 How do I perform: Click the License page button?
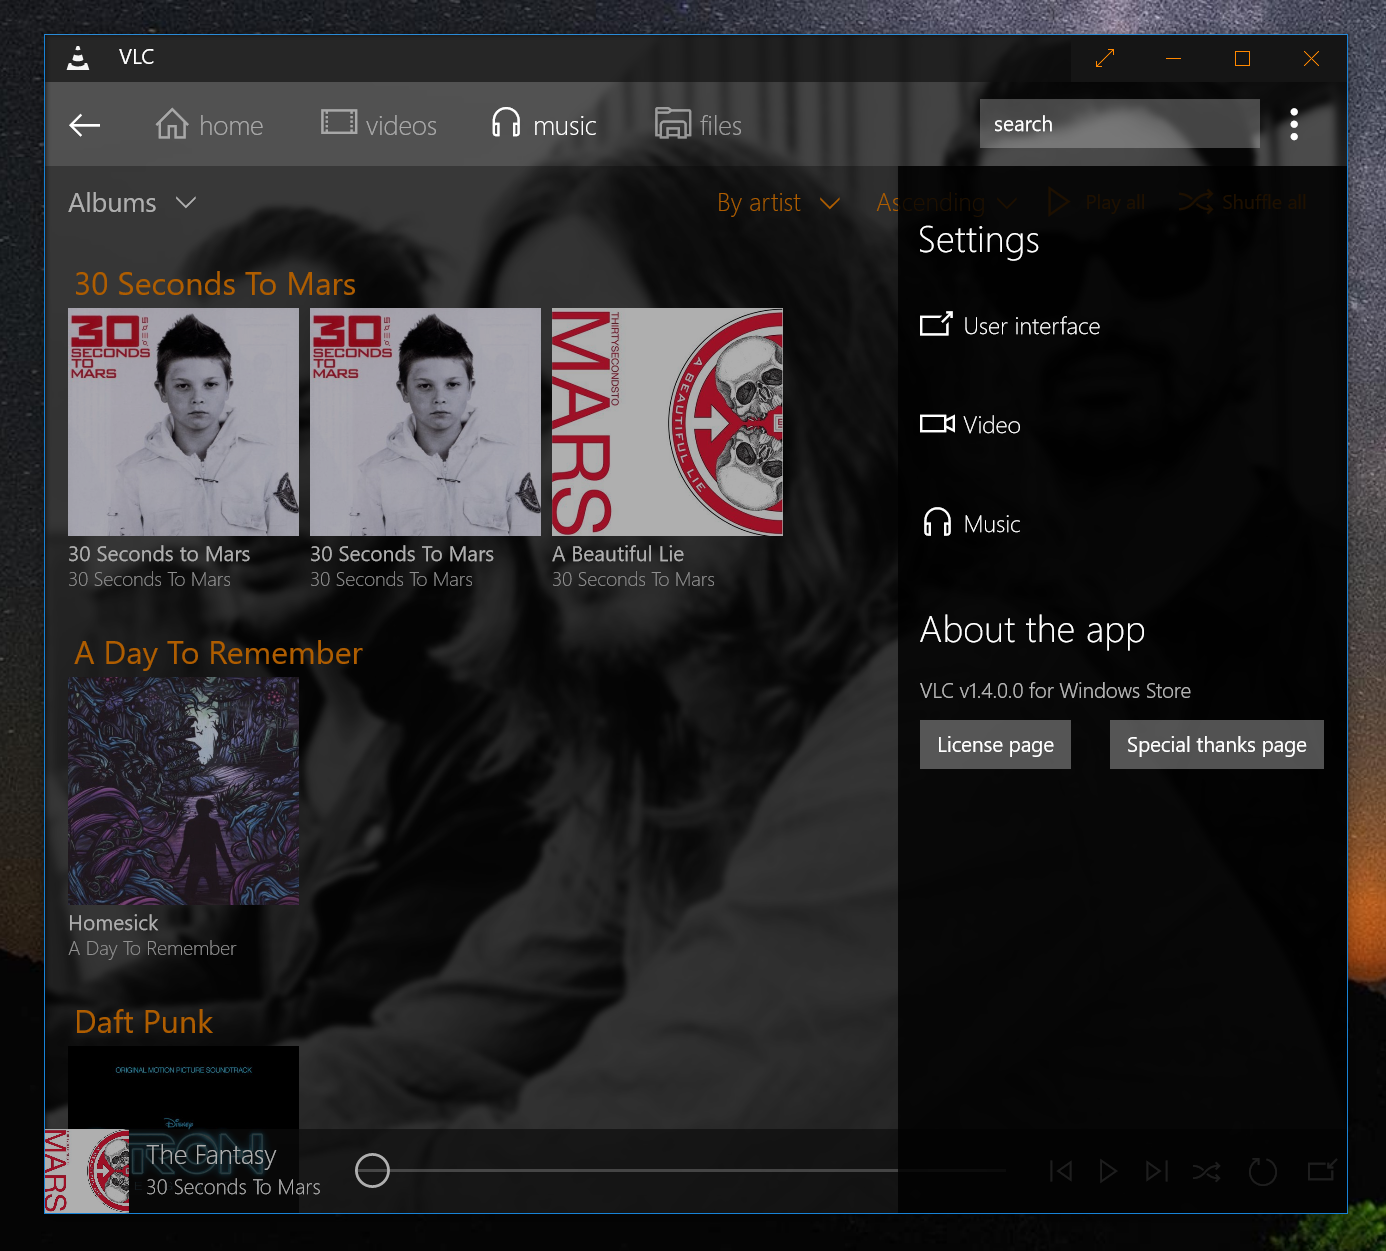click(995, 744)
